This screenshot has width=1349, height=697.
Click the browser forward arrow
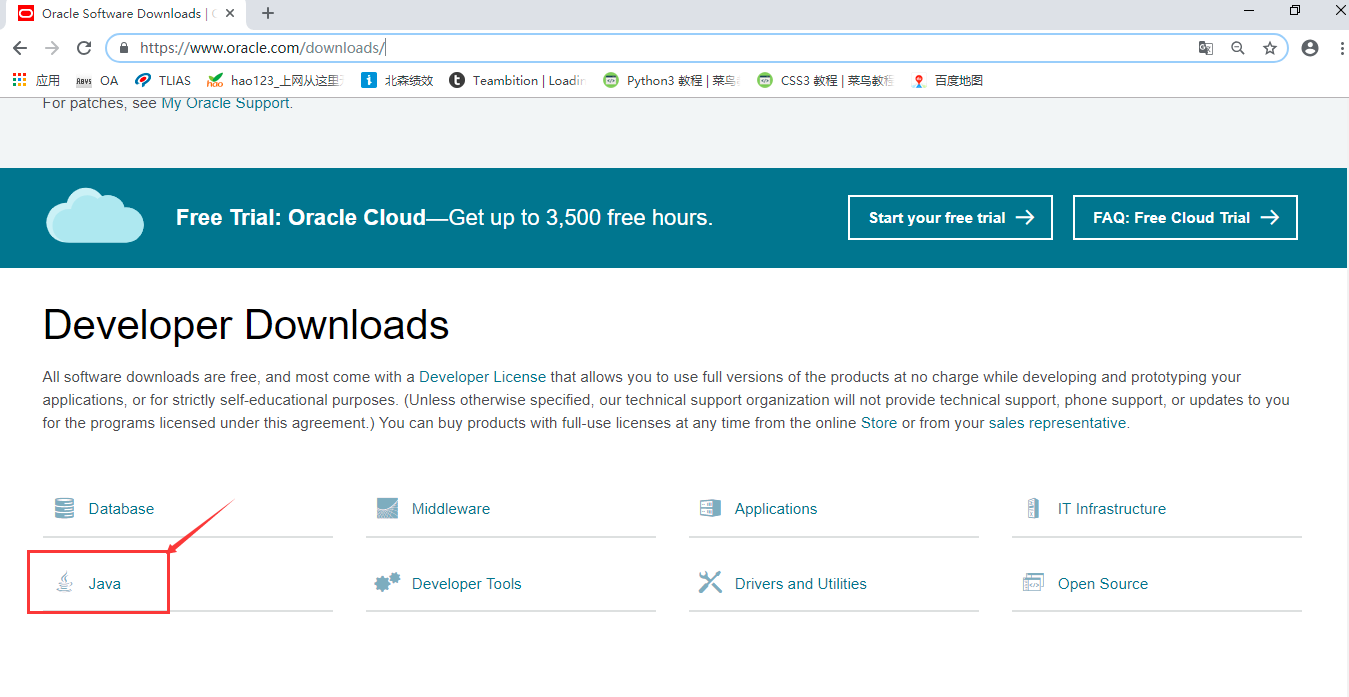pyautogui.click(x=53, y=48)
